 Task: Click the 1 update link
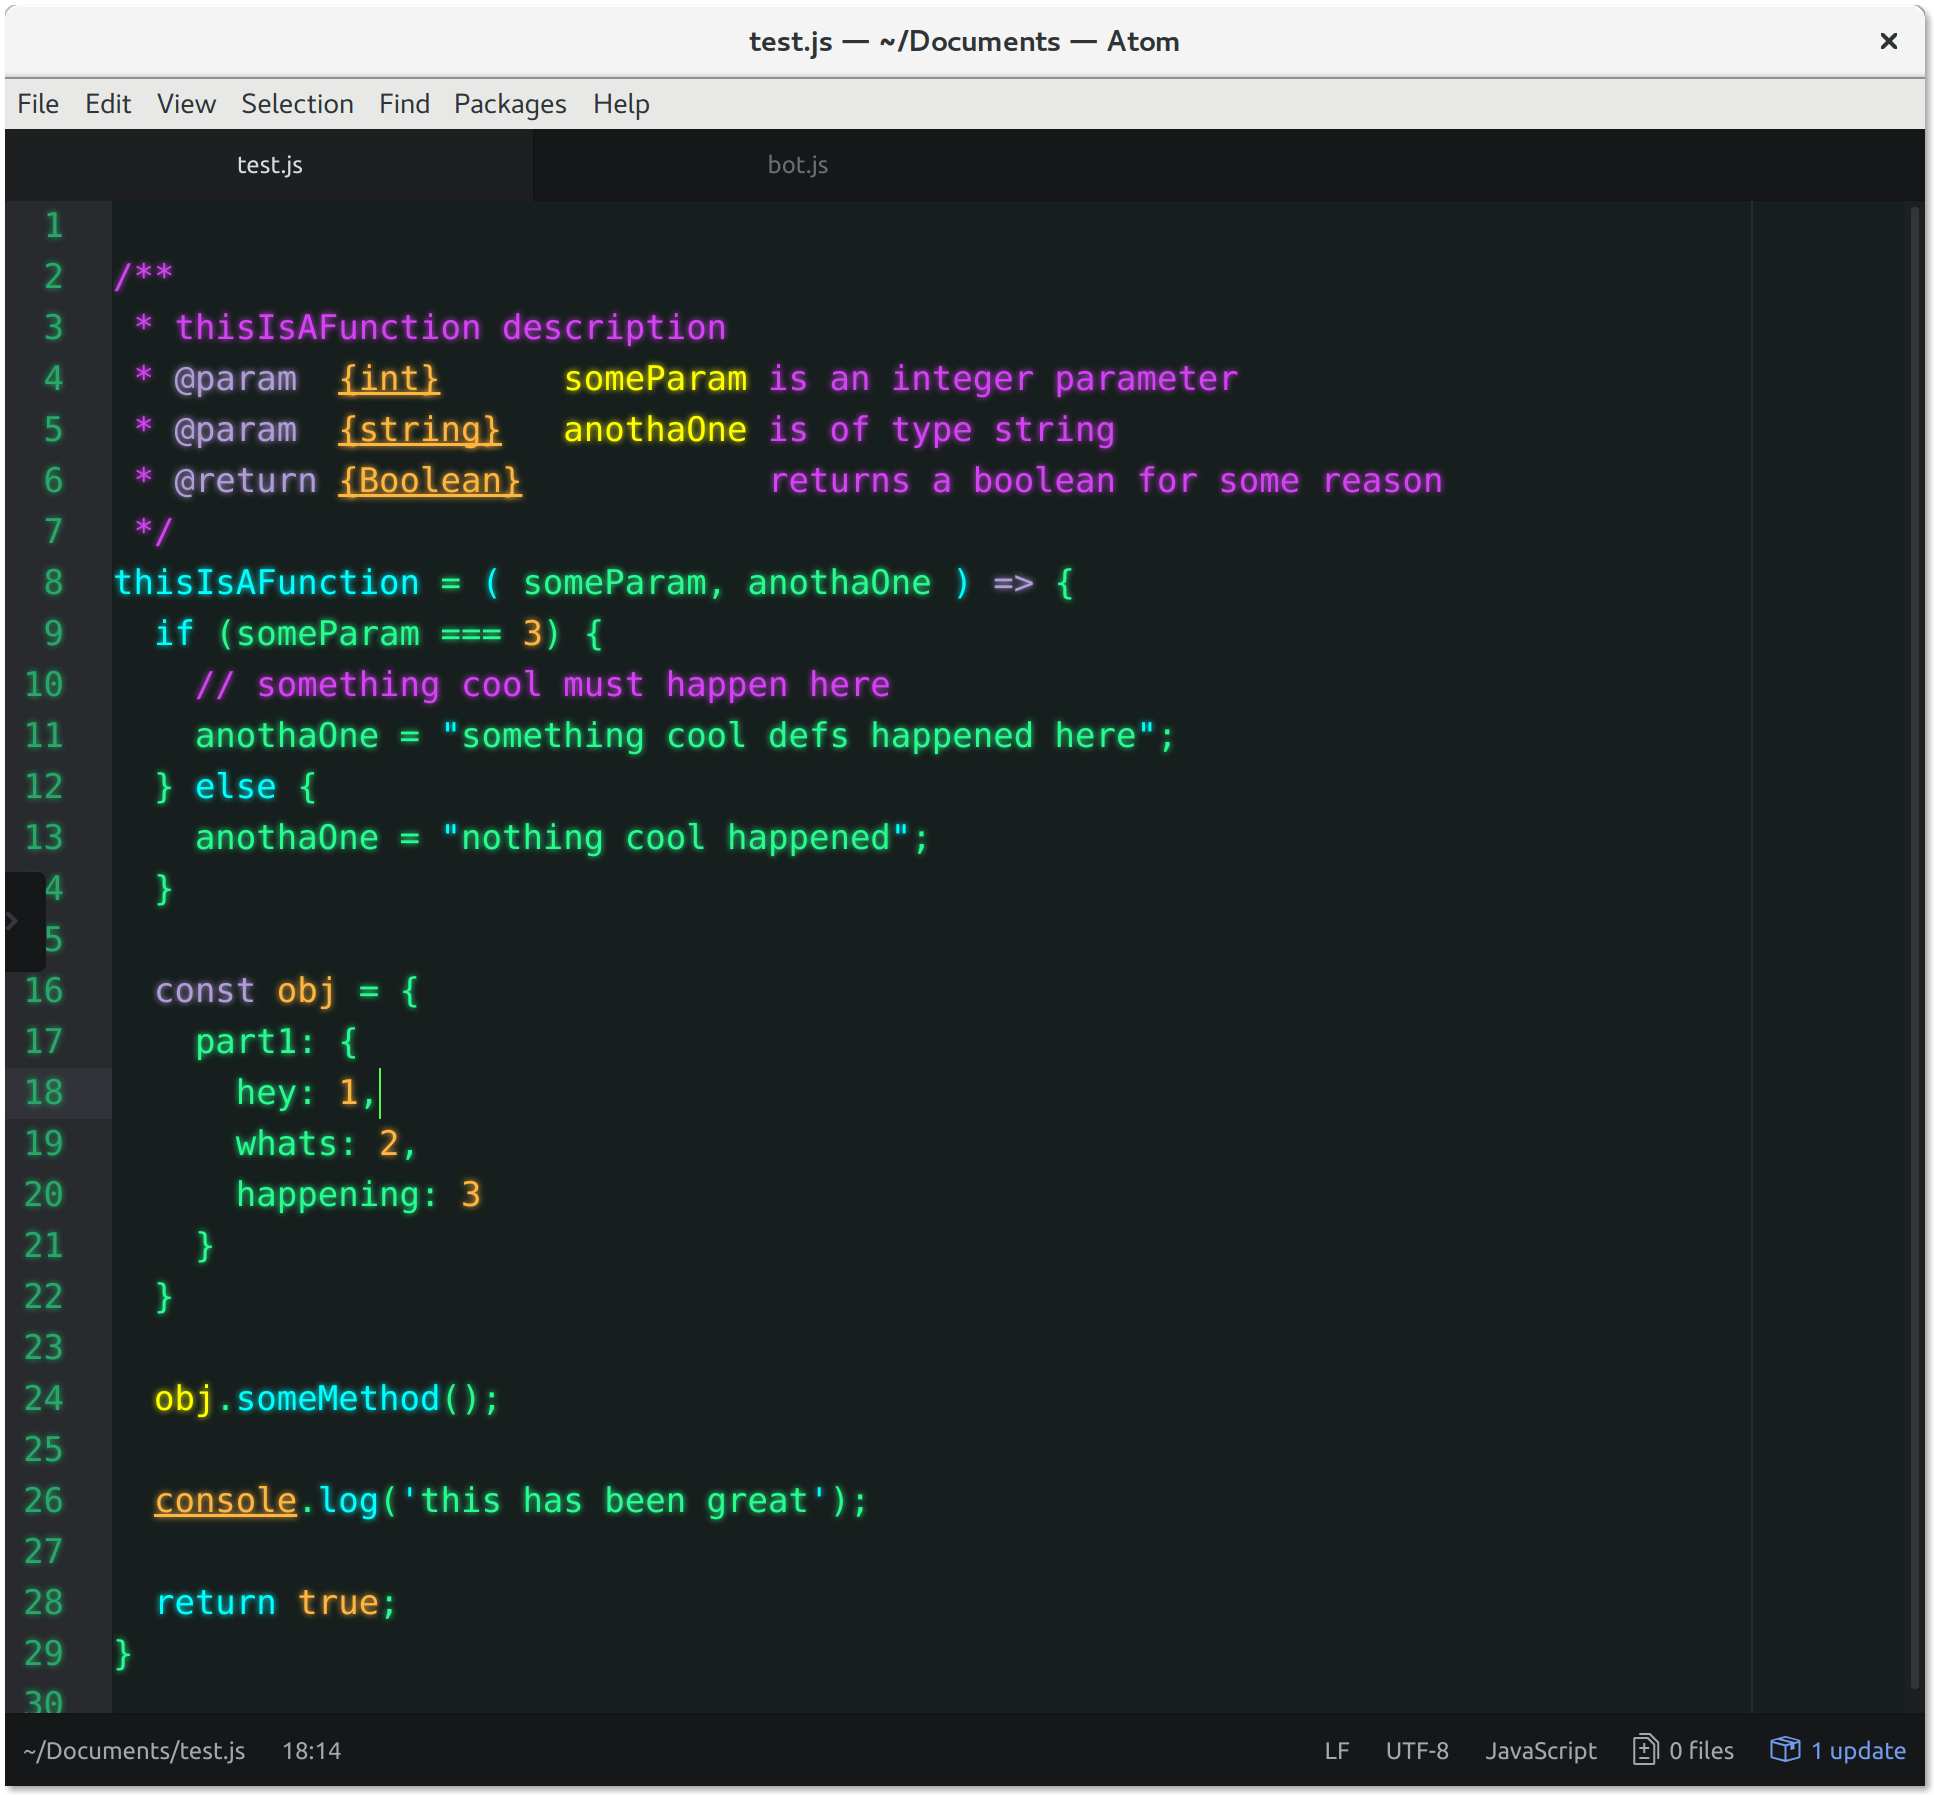[x=1858, y=1751]
